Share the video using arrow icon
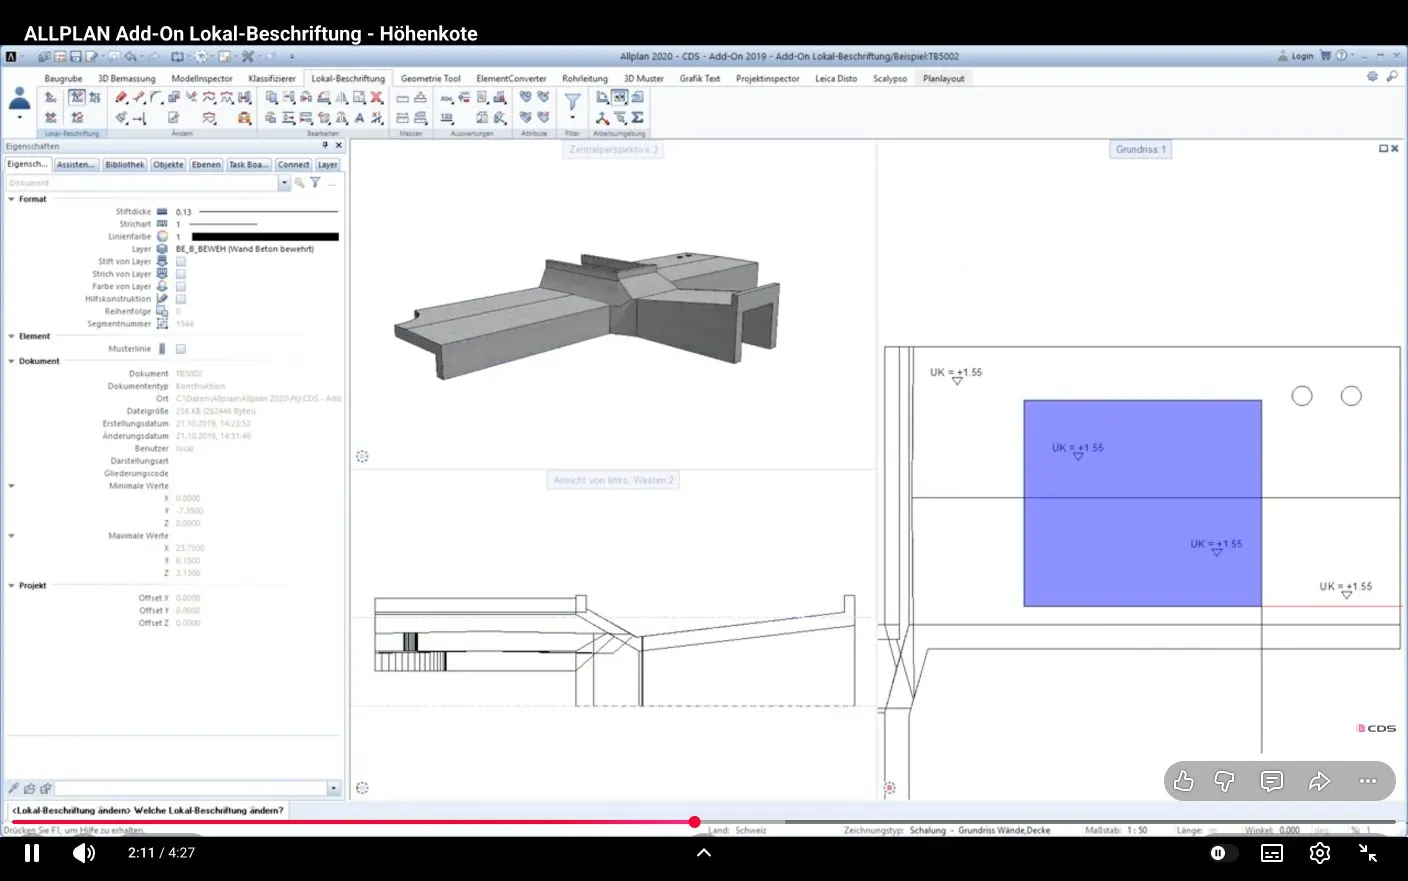 point(1320,781)
